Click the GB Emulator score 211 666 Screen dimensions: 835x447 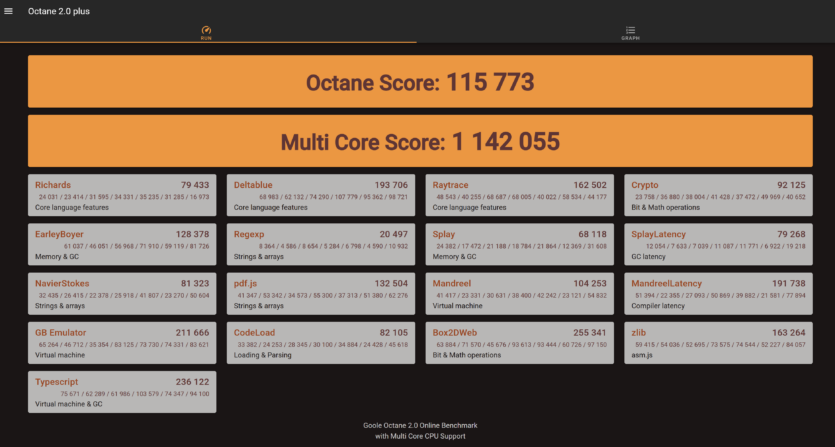click(x=192, y=332)
